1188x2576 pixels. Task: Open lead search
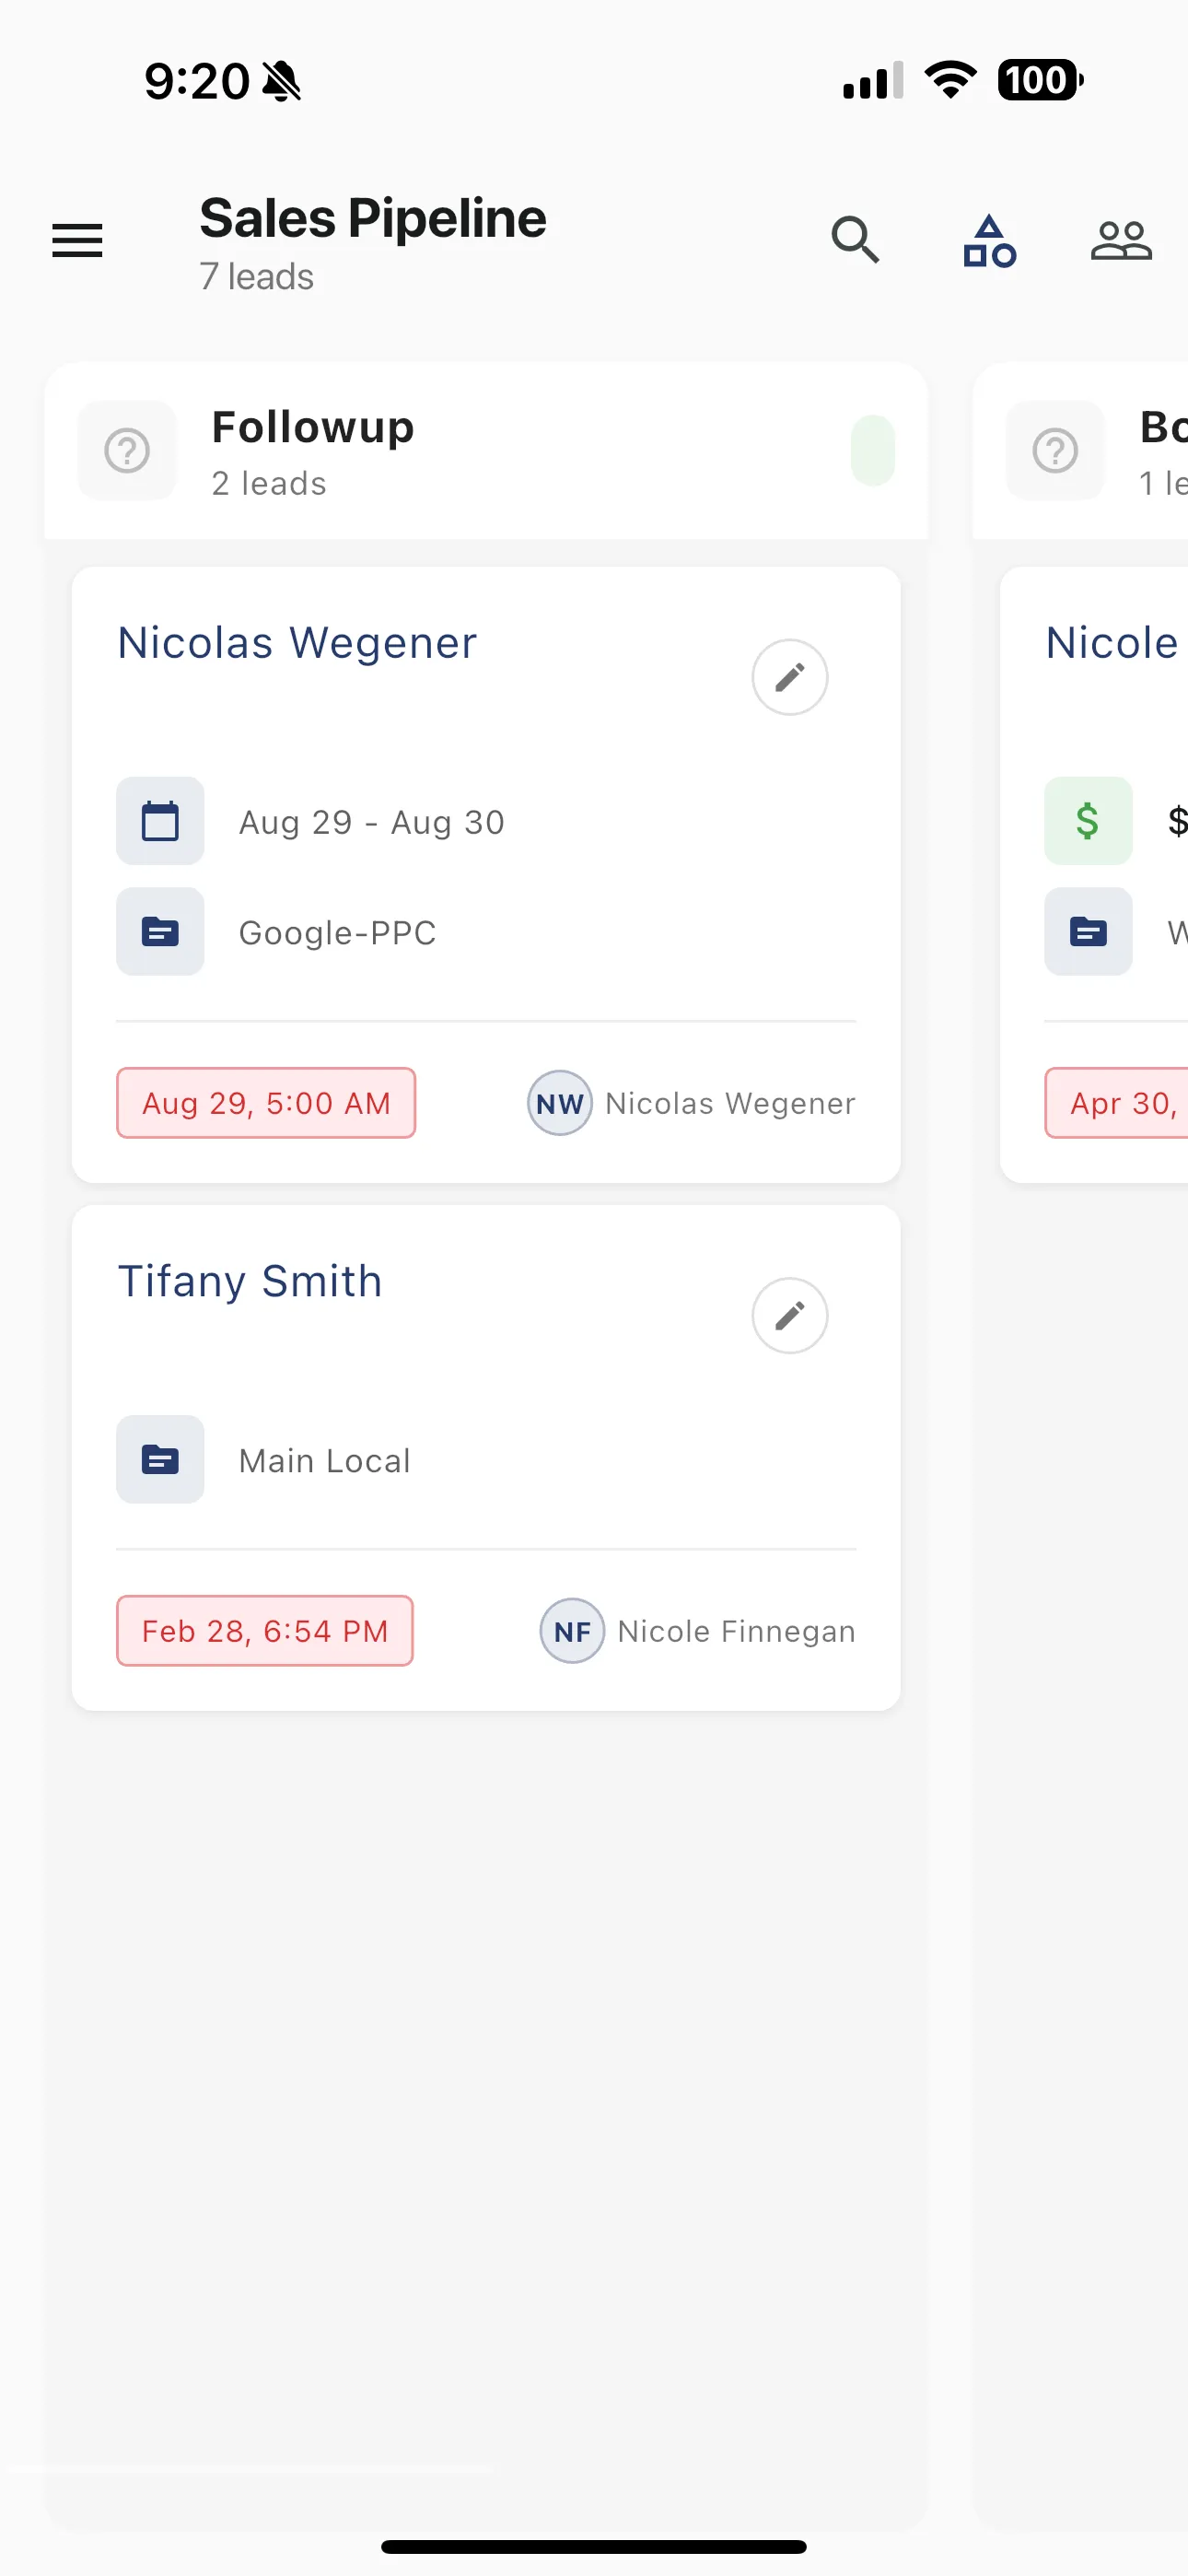(x=855, y=240)
